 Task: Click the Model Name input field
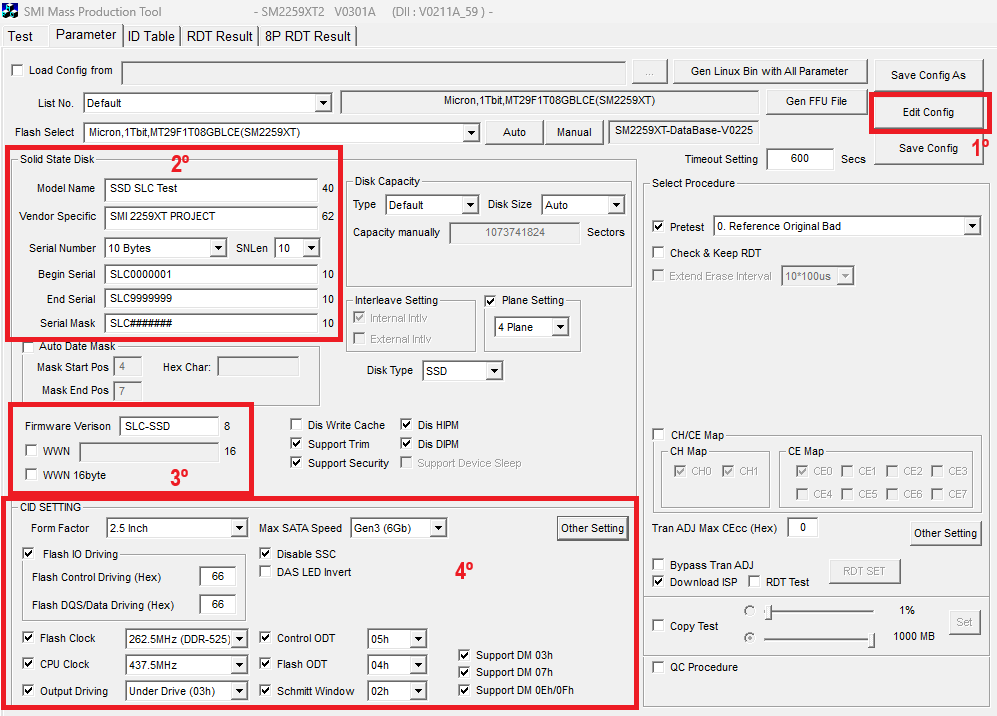click(211, 189)
